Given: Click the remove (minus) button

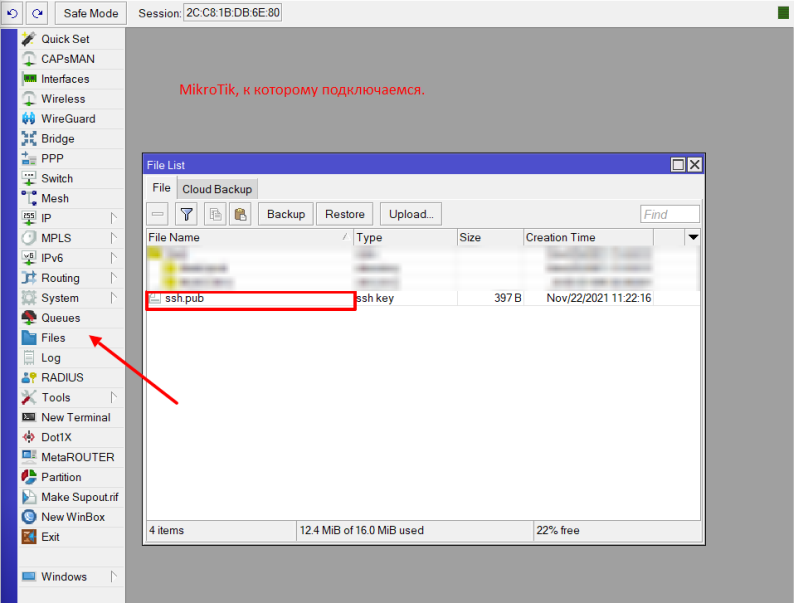Looking at the screenshot, I should pyautogui.click(x=157, y=214).
